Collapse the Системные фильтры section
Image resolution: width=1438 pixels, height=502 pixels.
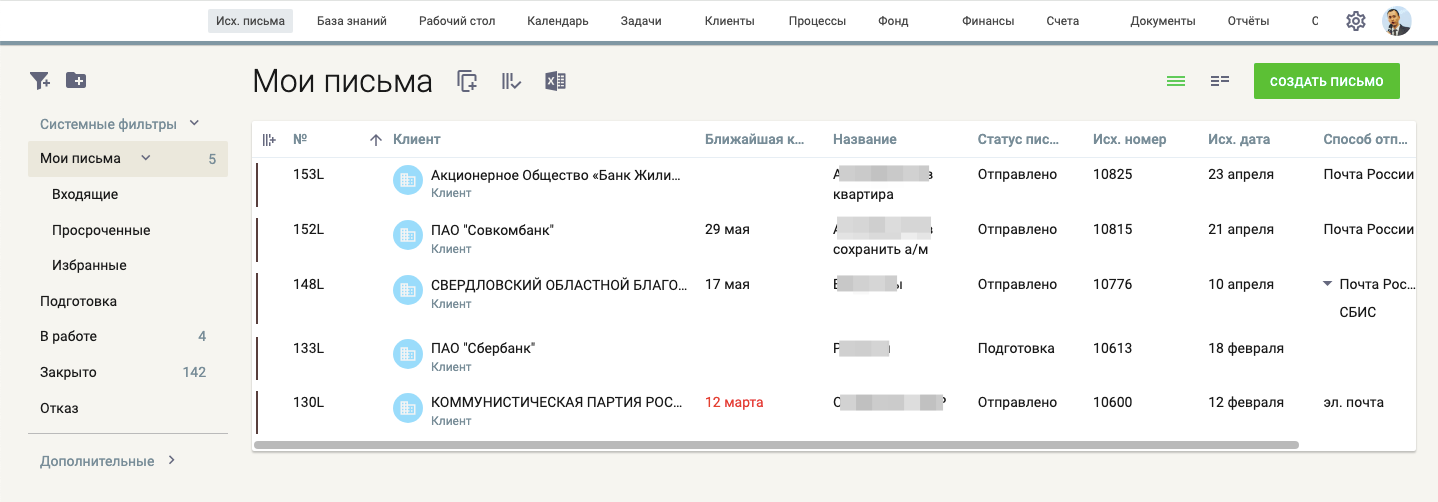194,123
